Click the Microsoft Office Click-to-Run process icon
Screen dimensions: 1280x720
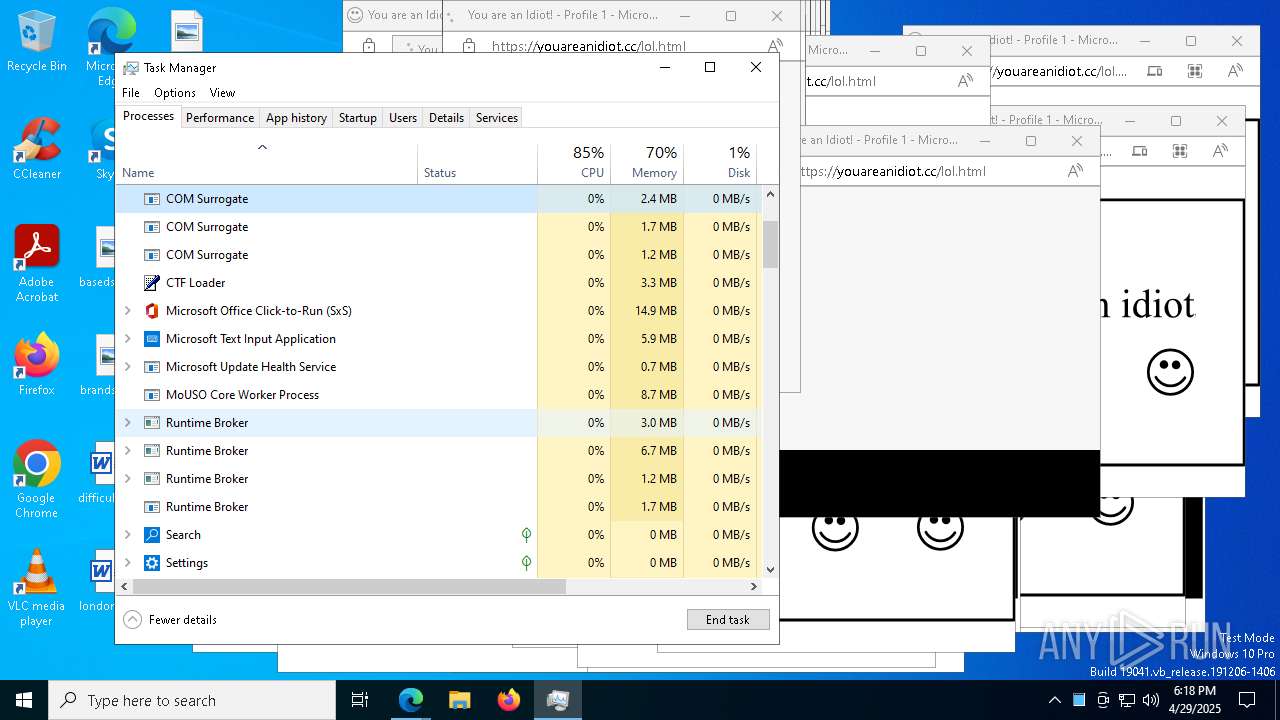pyautogui.click(x=152, y=311)
